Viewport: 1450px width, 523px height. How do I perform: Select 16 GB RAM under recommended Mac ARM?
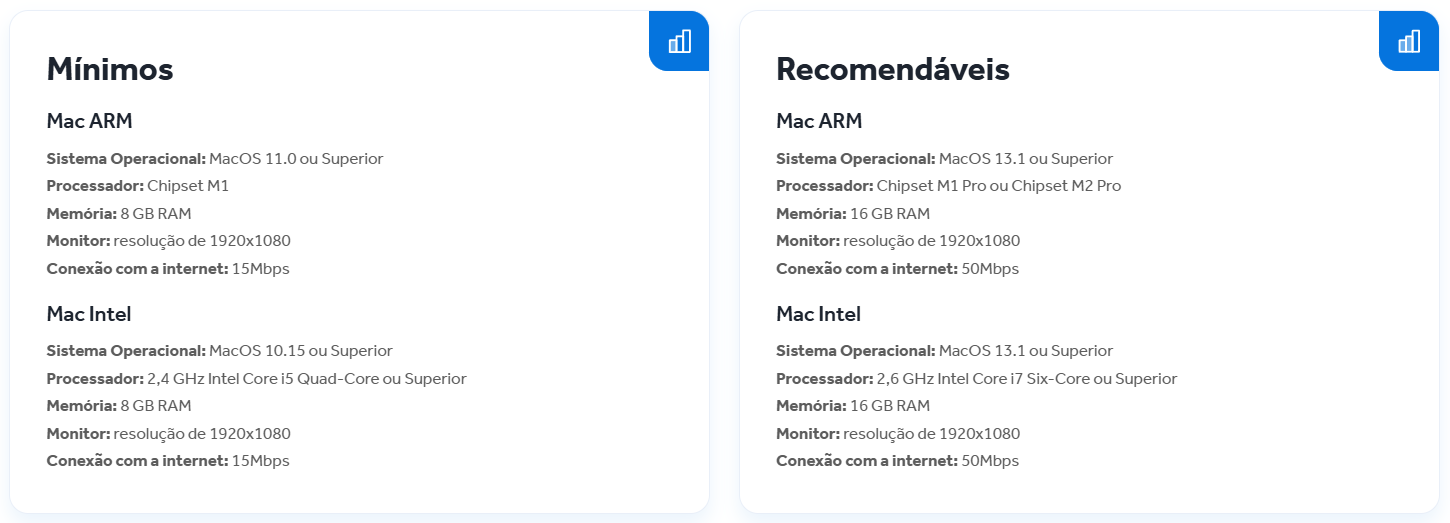[x=889, y=213]
